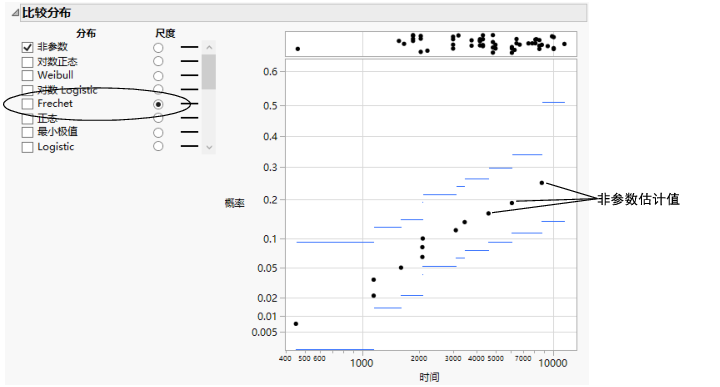Select the 非参数 scale radio button
This screenshot has height=387, width=720.
point(158,47)
